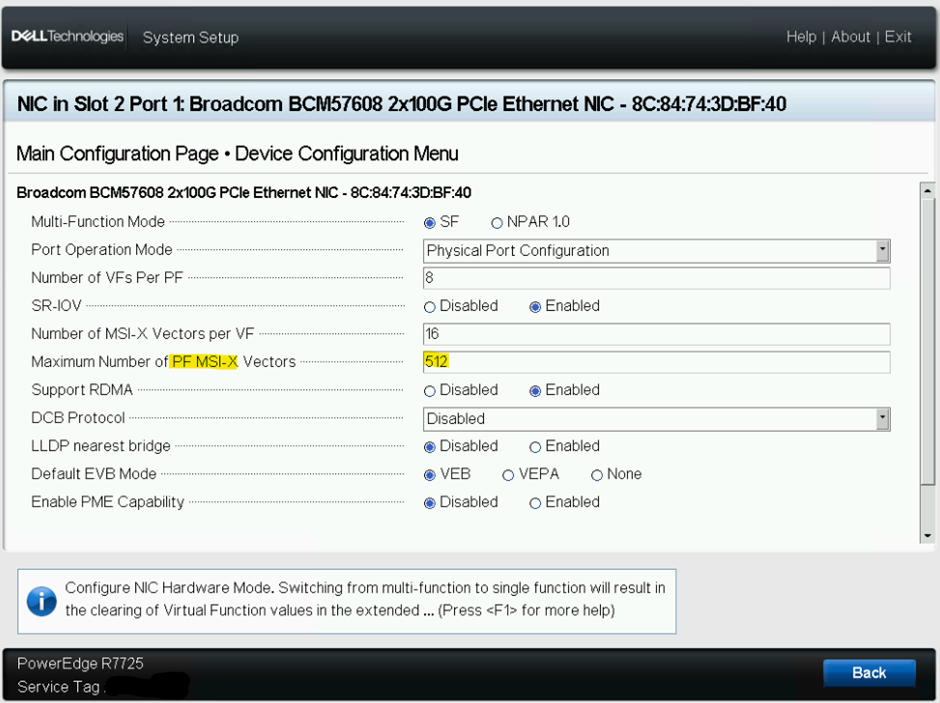The height and width of the screenshot is (703, 940).
Task: Open the DCB Protocol dropdown
Action: coord(656,419)
